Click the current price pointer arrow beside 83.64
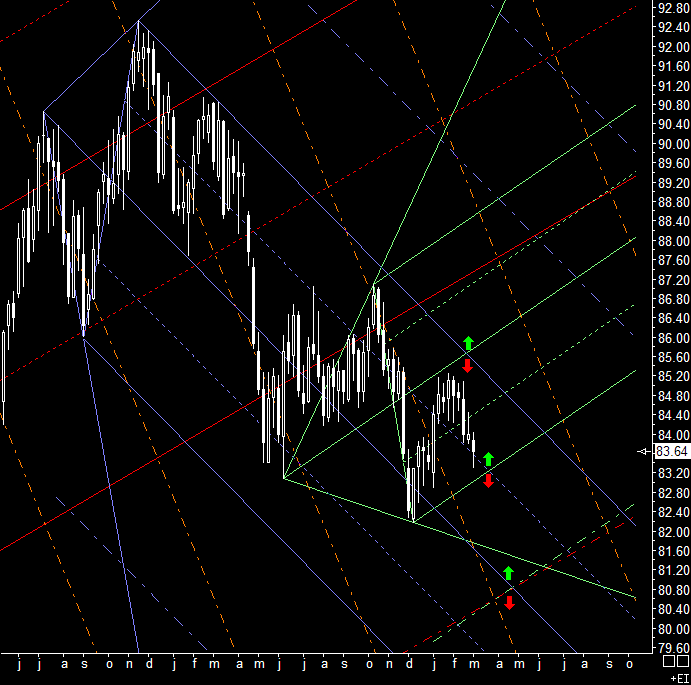This screenshot has width=691, height=685. pos(644,451)
